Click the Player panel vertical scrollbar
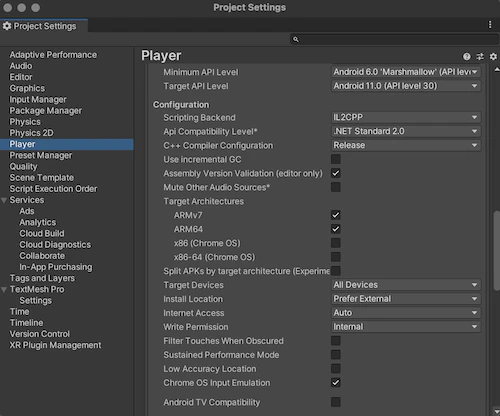 [x=497, y=251]
